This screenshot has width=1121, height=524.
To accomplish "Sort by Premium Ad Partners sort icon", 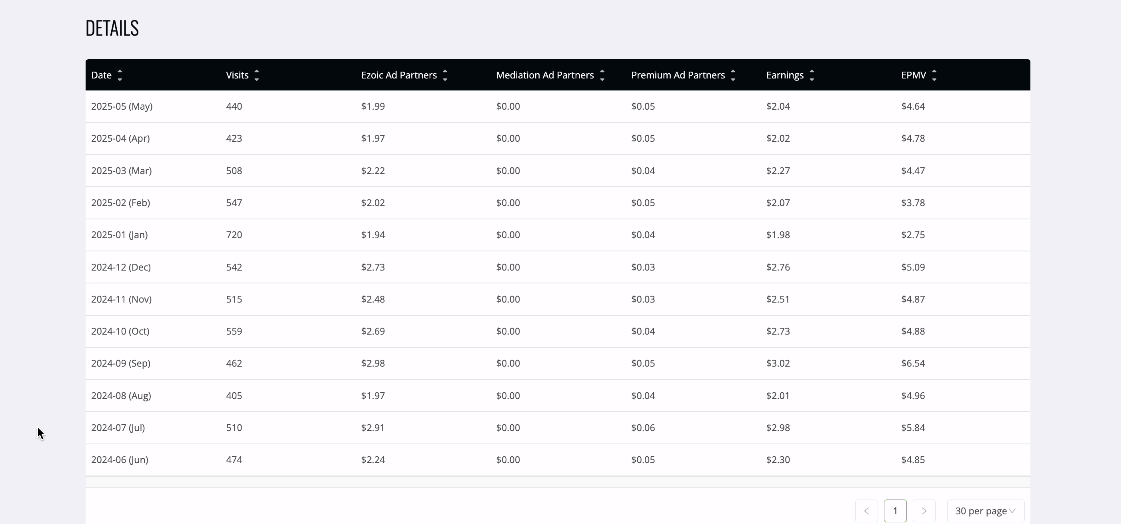I will (733, 75).
